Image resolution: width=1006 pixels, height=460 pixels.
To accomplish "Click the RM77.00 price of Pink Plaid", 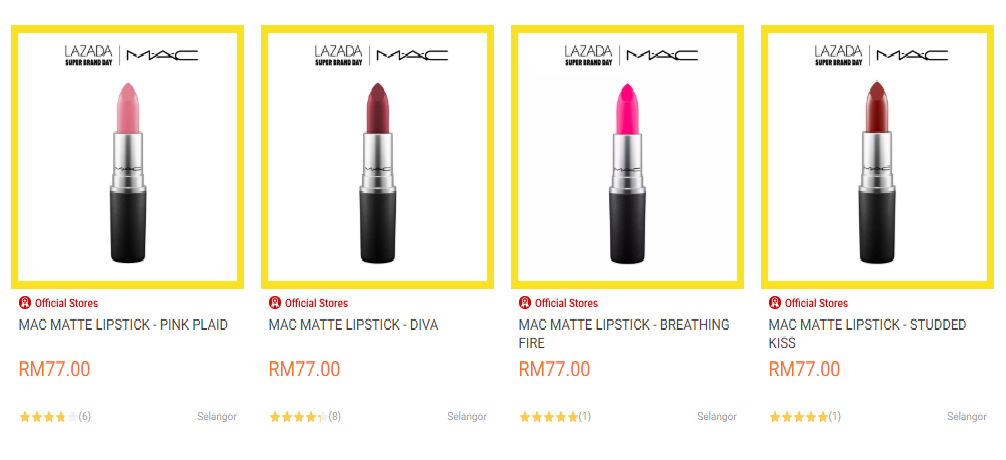I will coord(55,370).
